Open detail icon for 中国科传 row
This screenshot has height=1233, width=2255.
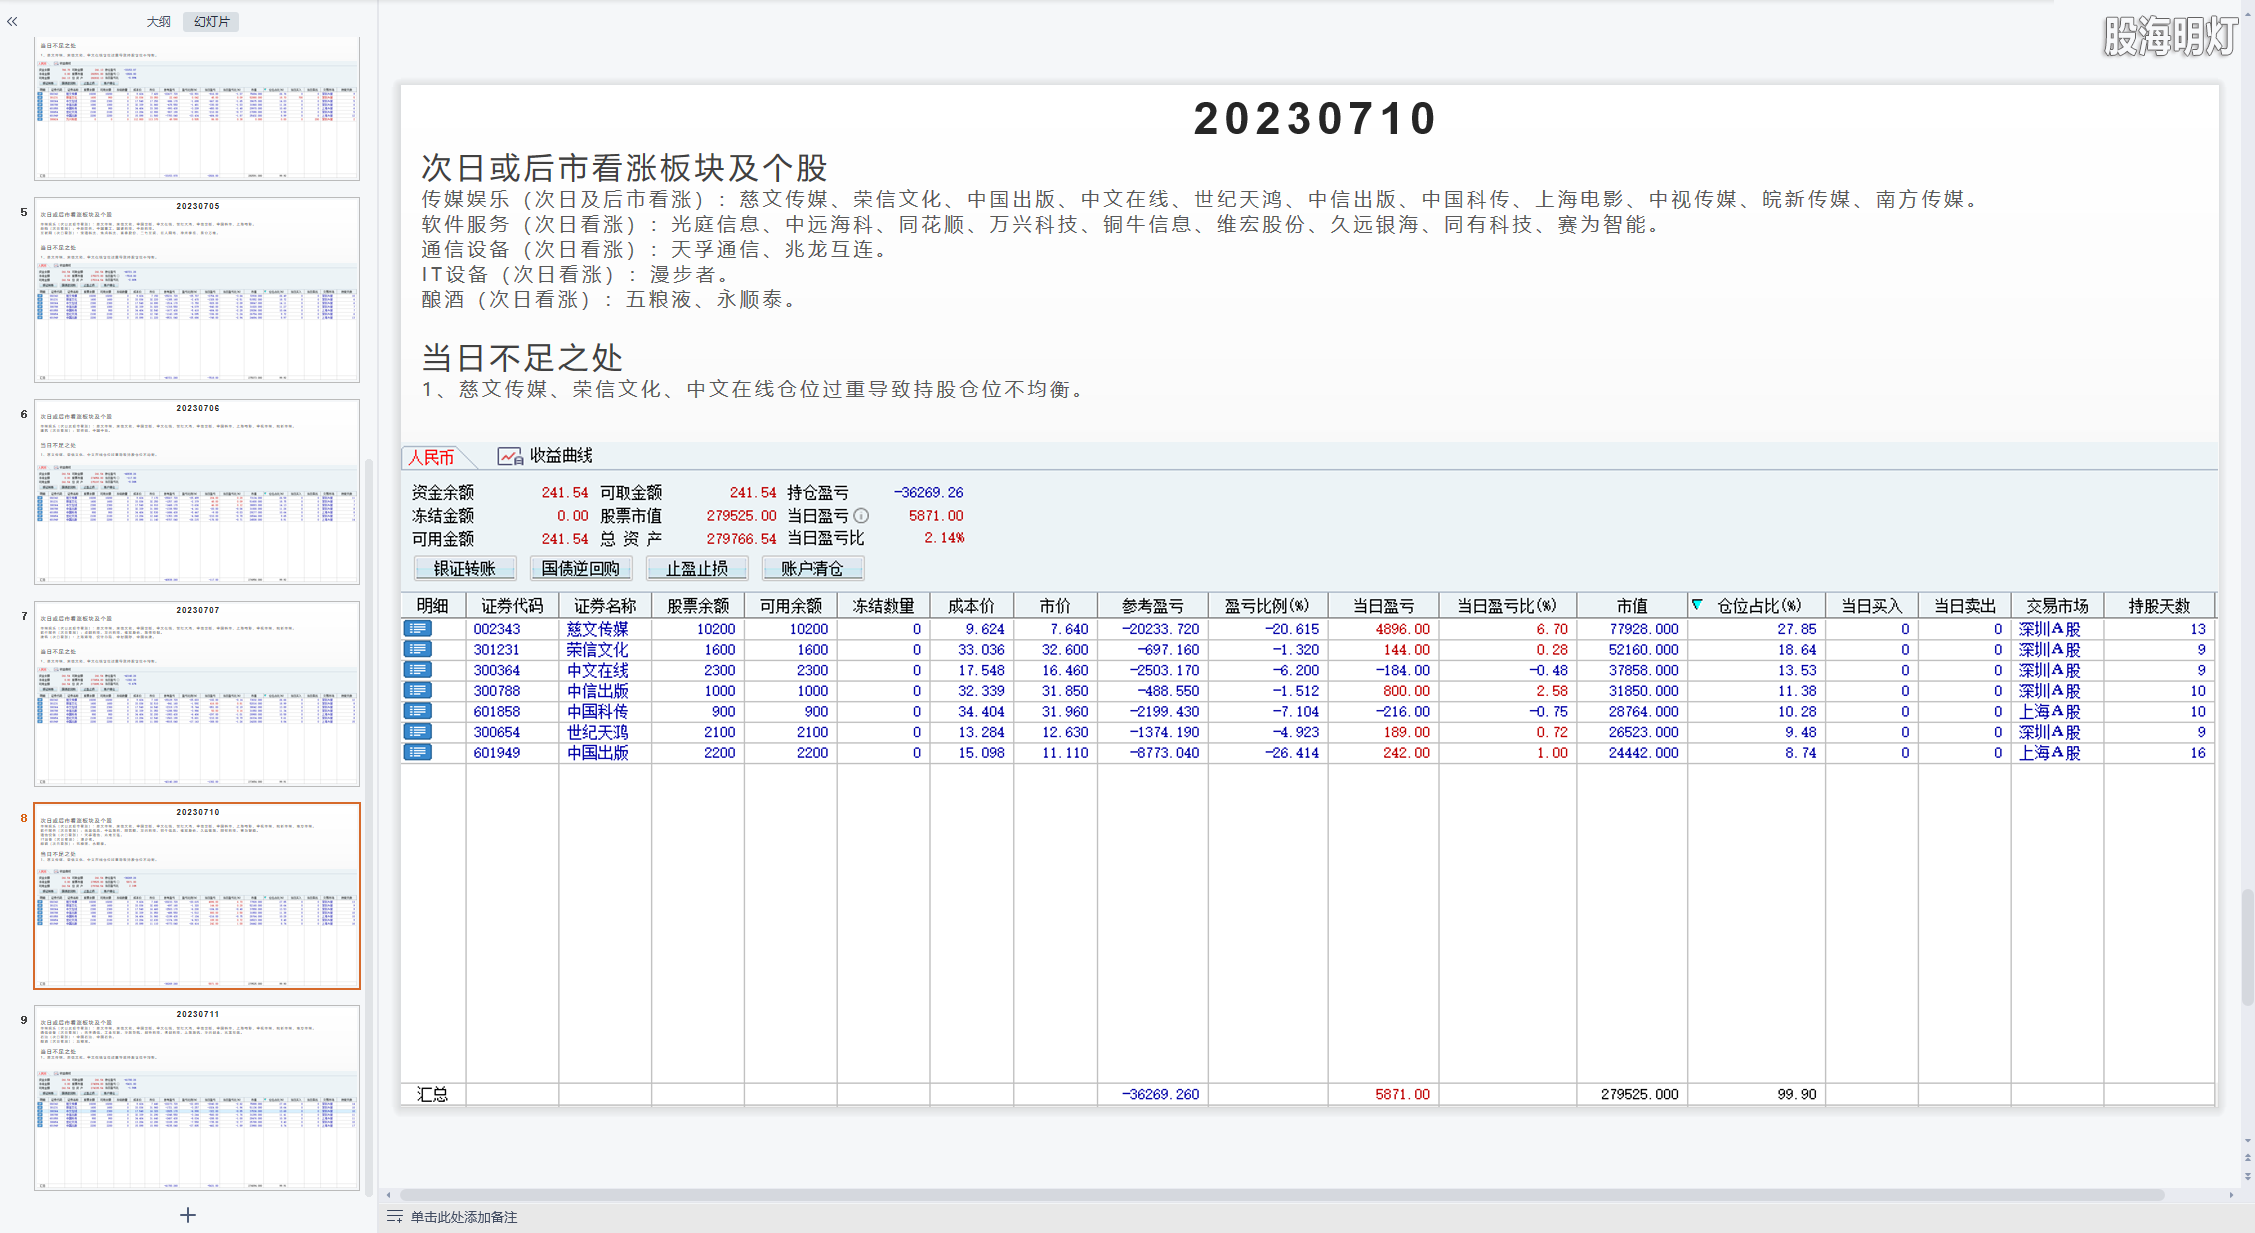(x=418, y=711)
